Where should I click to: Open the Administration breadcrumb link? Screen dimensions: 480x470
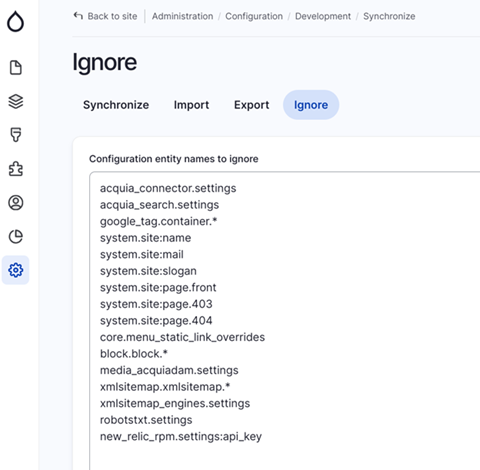click(182, 16)
